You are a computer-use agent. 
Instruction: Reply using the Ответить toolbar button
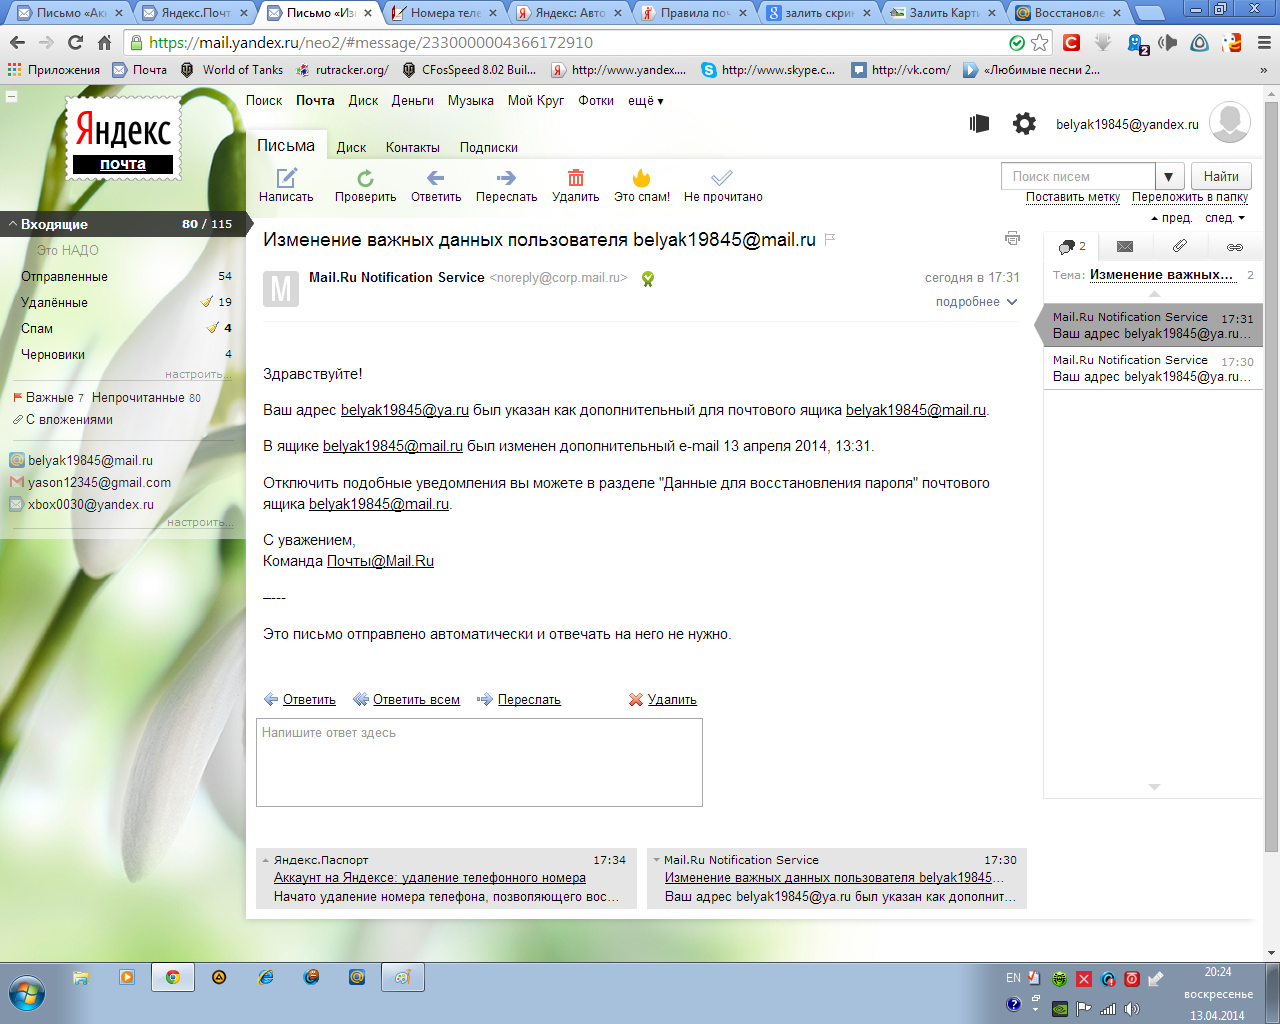pos(436,186)
